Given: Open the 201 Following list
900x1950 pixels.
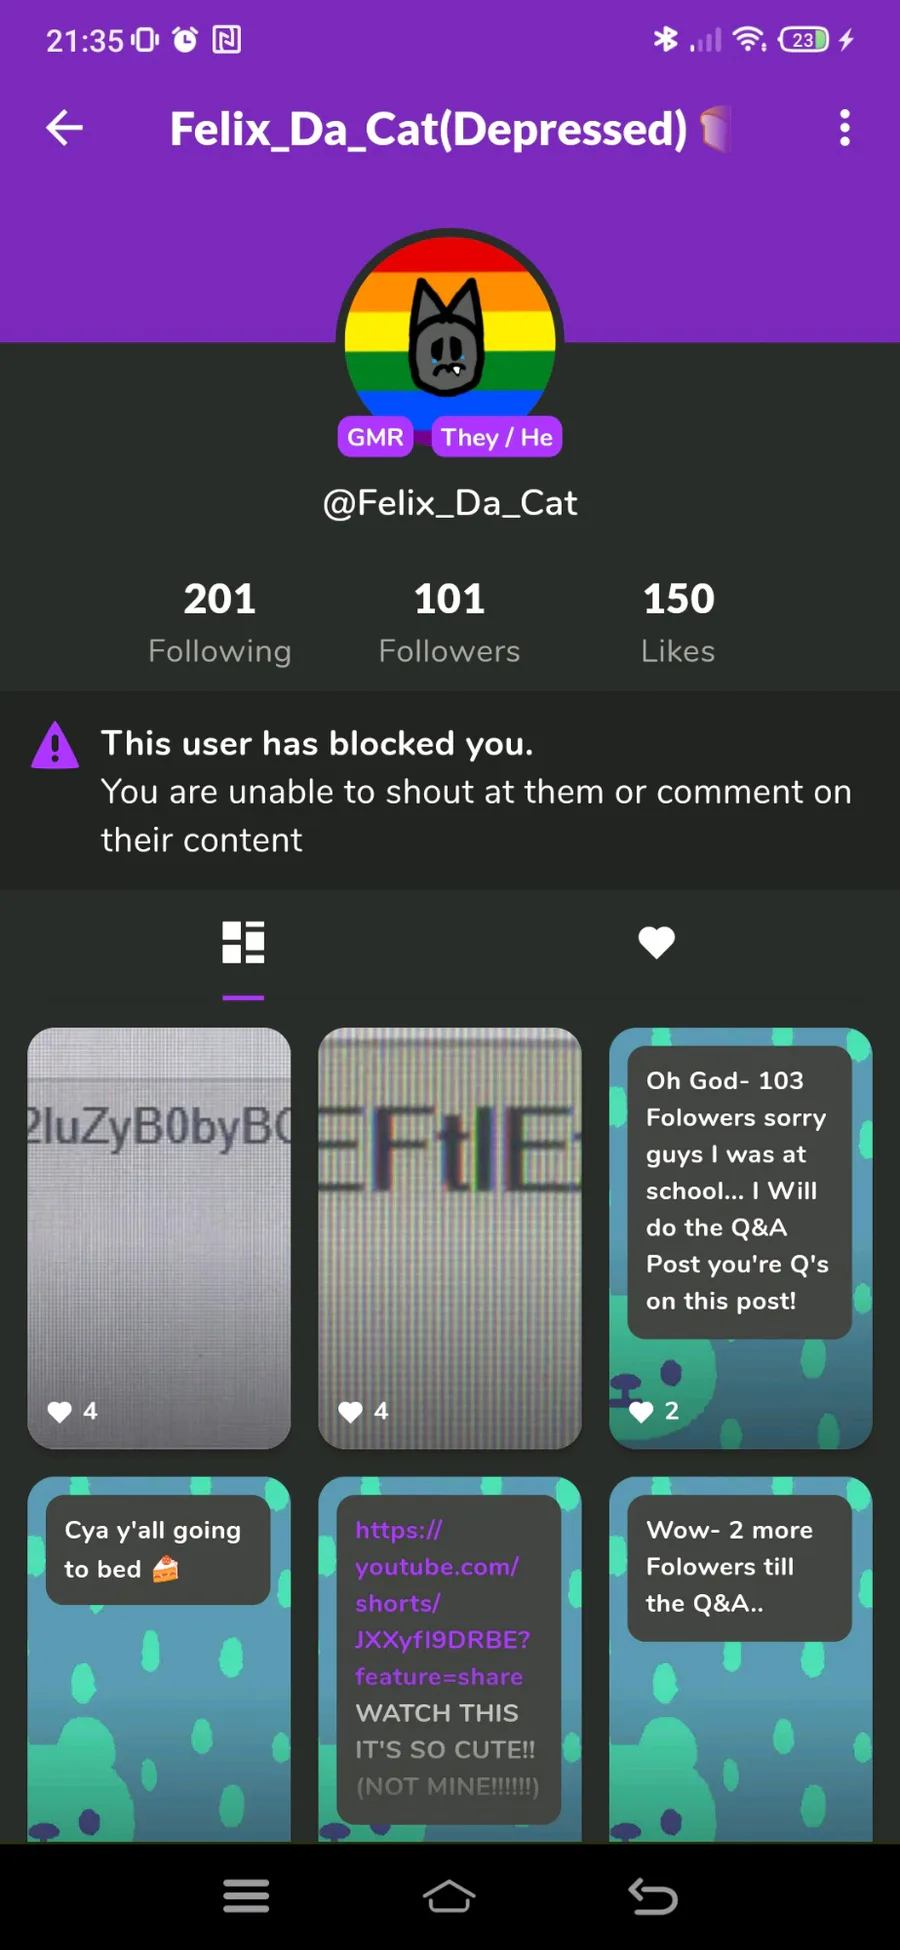Looking at the screenshot, I should 220,622.
